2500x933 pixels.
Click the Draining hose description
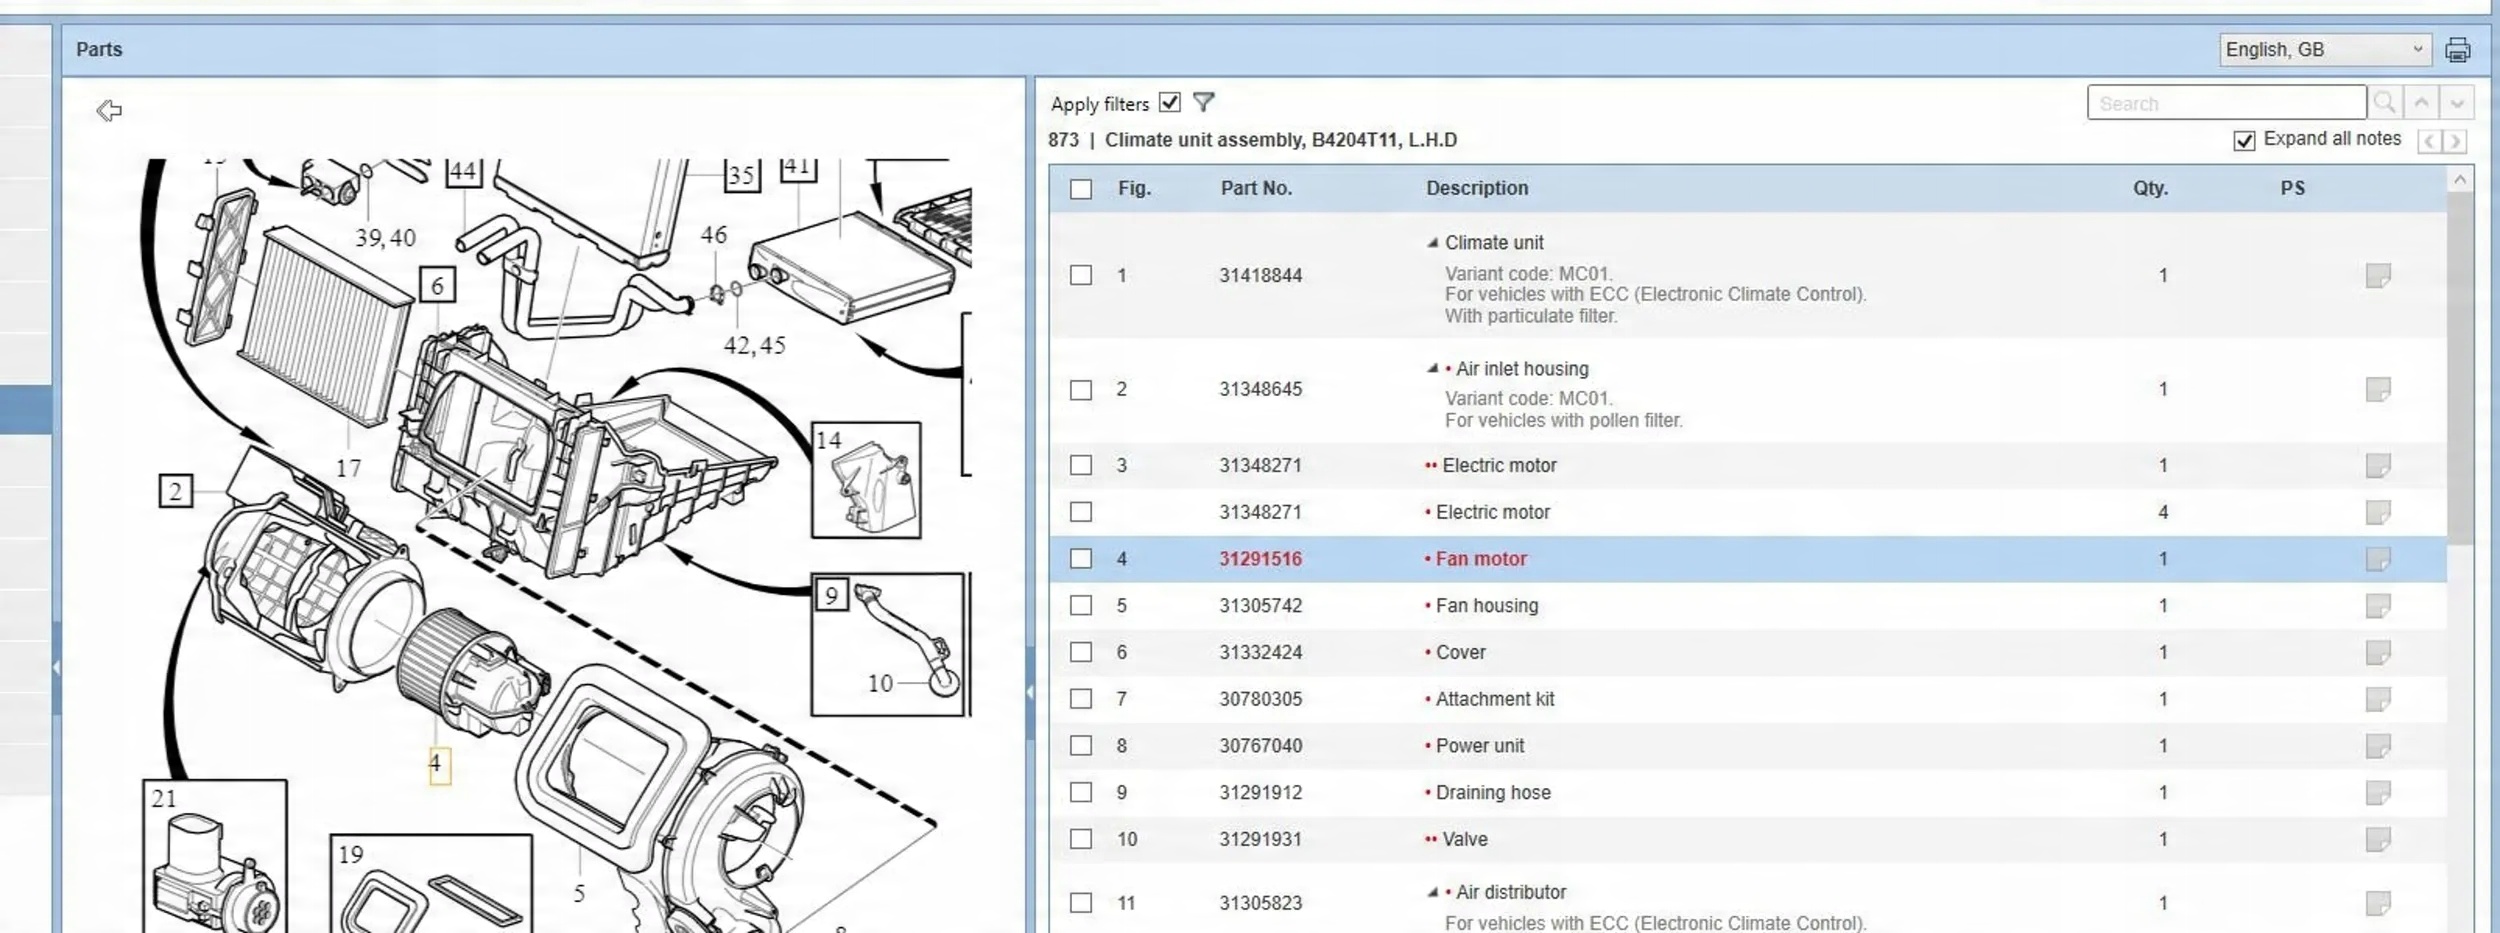pyautogui.click(x=1493, y=792)
